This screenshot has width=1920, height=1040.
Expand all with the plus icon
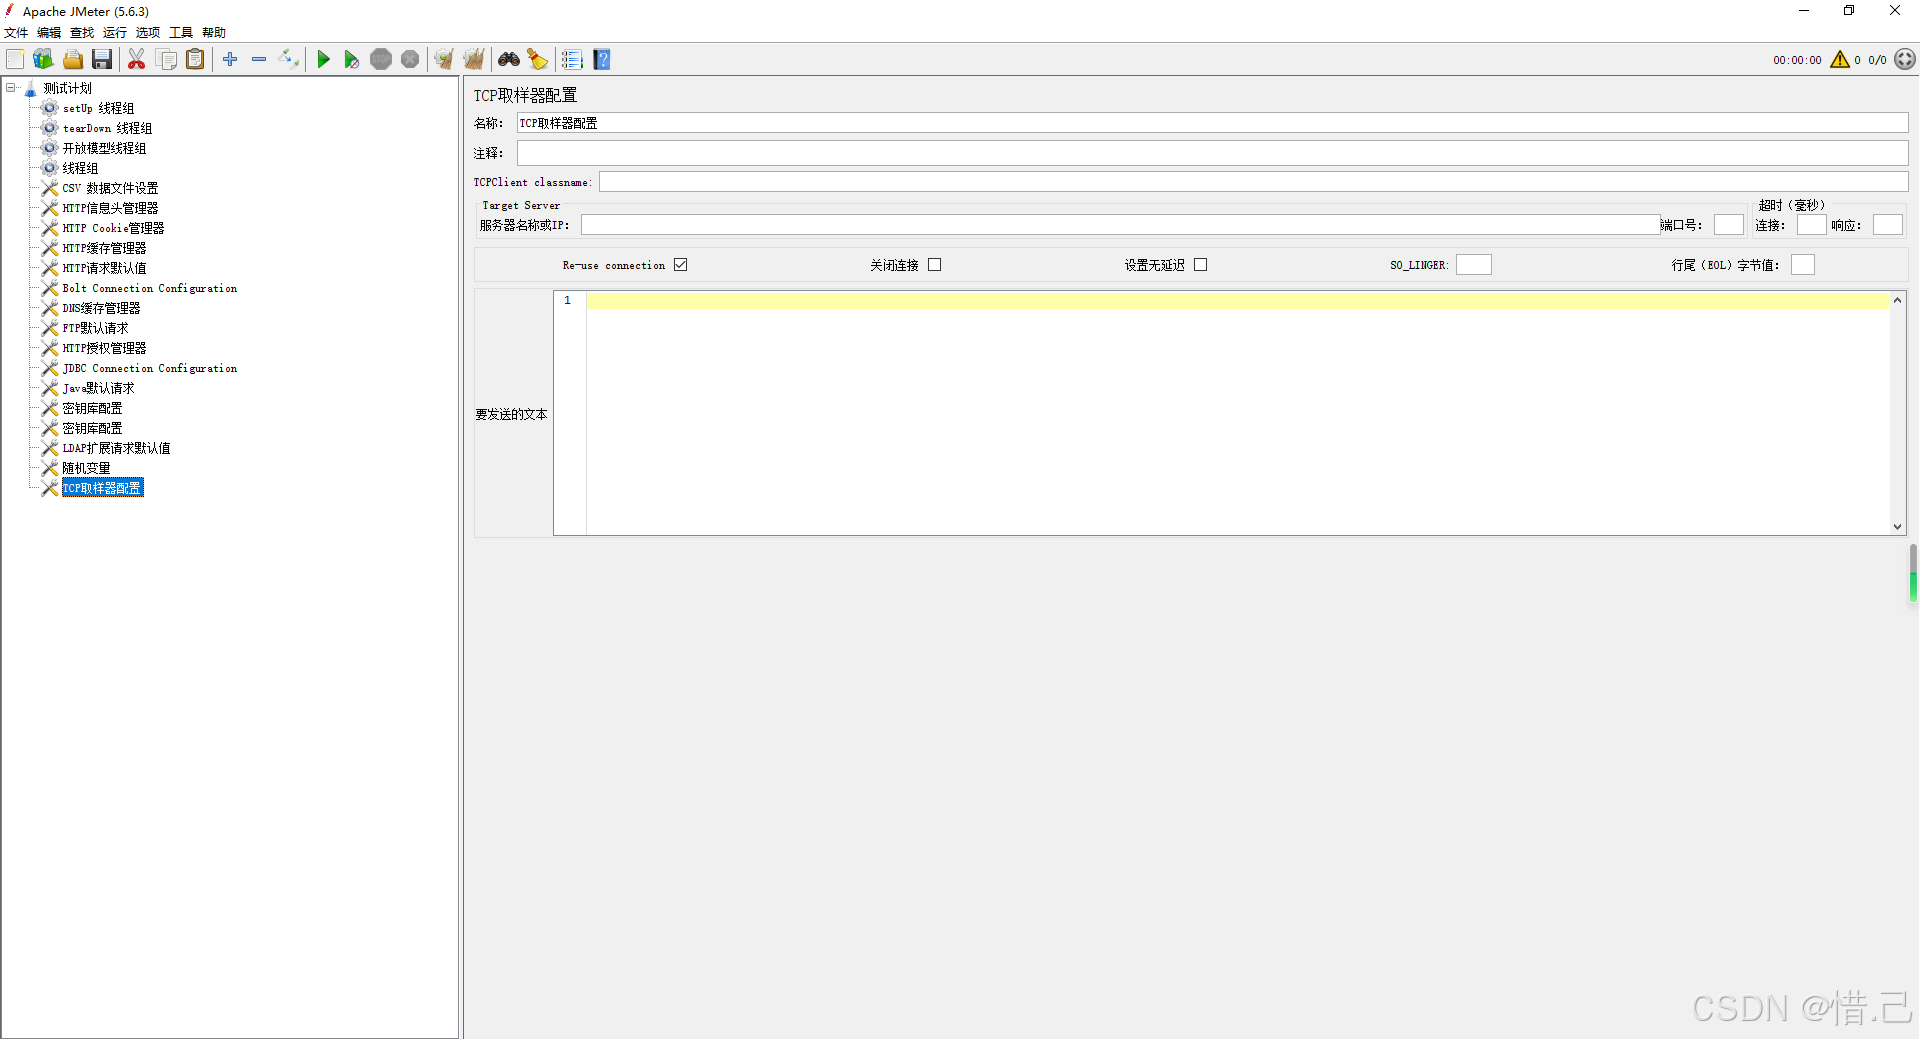pyautogui.click(x=230, y=60)
